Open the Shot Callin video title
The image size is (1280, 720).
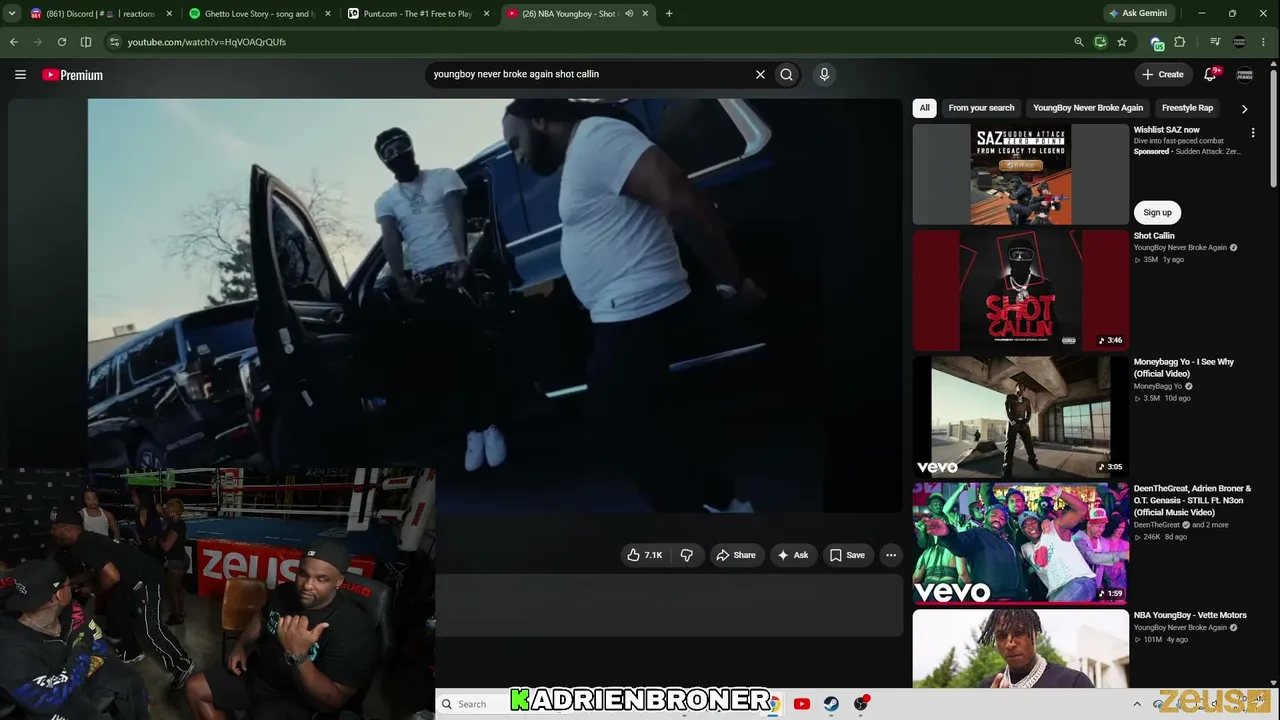[1154, 236]
